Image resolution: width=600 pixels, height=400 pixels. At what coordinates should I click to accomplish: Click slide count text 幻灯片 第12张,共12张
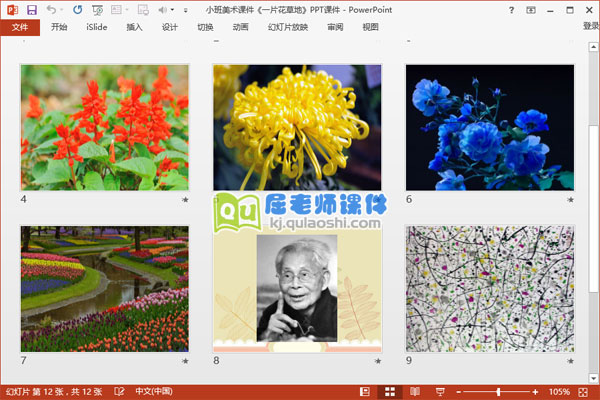[54, 392]
